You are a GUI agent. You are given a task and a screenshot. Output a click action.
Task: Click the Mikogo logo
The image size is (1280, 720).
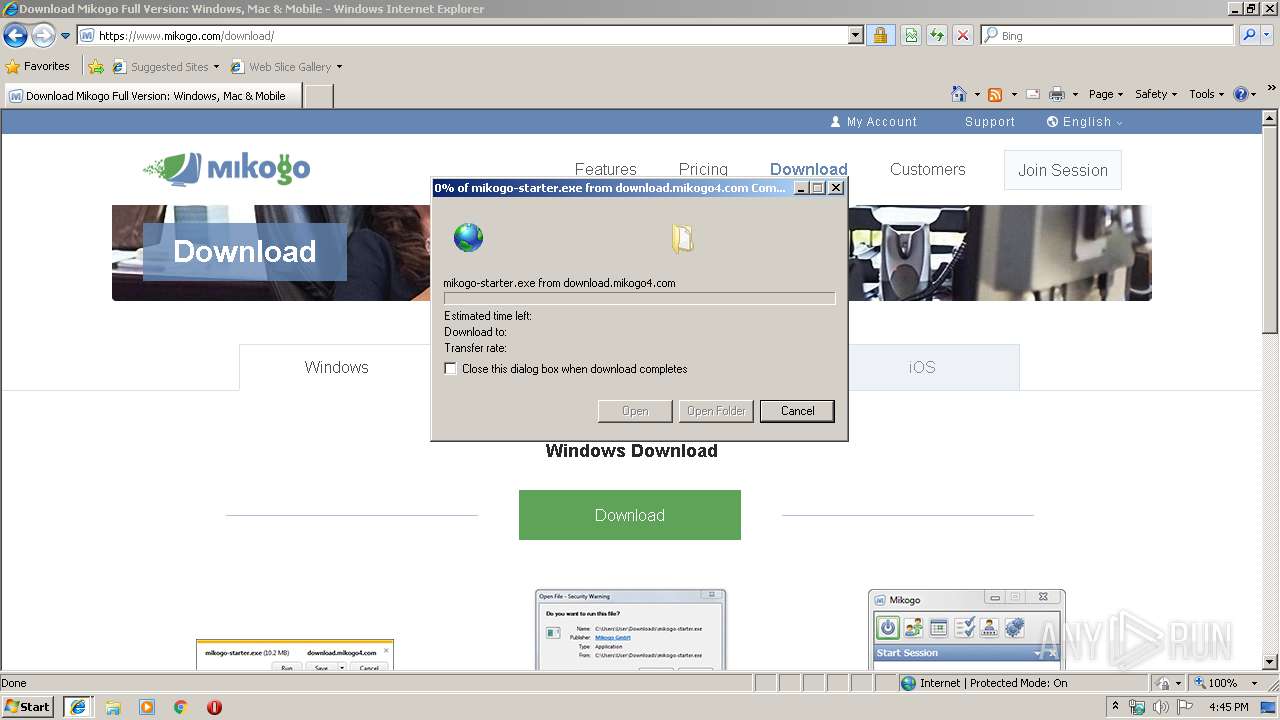227,169
